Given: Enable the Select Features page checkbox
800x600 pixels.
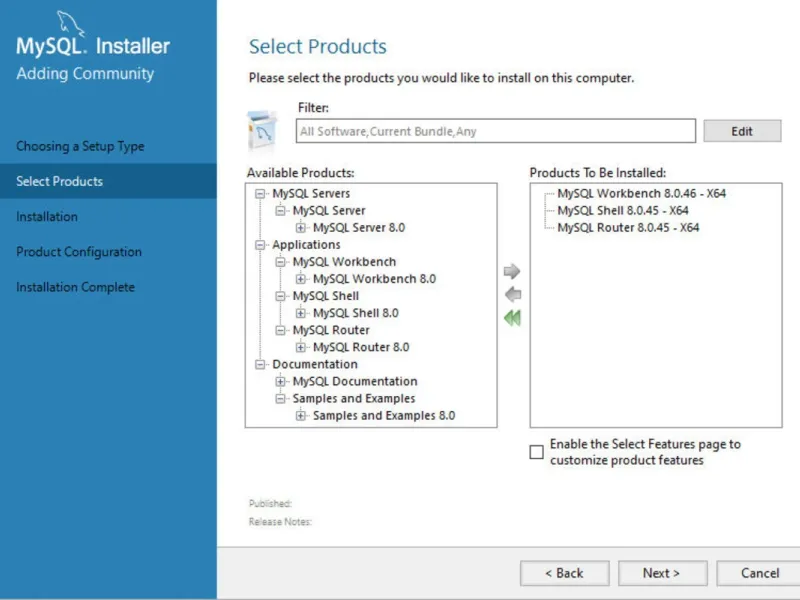Looking at the screenshot, I should coord(536,452).
